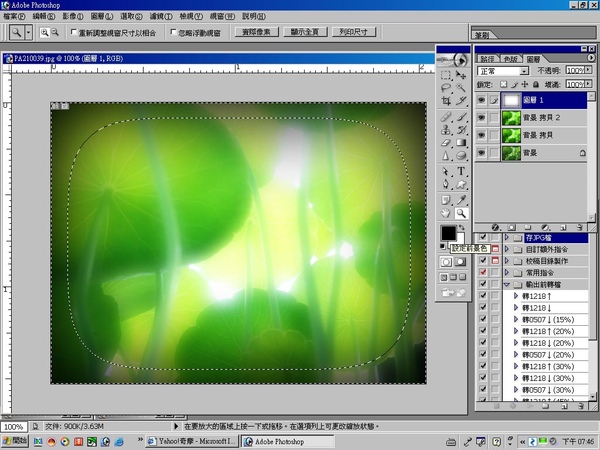Select the Type (T) tool
This screenshot has width=600, height=450.
coord(461,171)
